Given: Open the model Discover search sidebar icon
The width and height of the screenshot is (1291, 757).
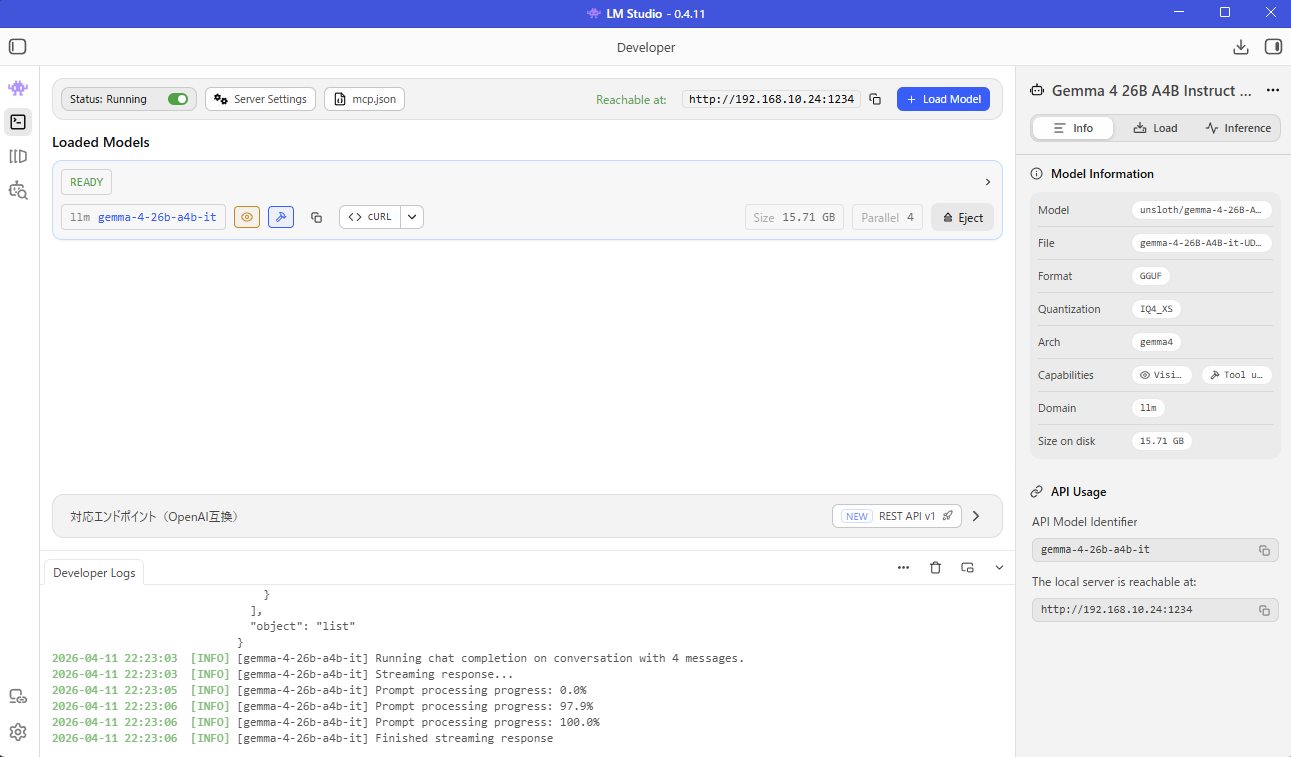Looking at the screenshot, I should click(18, 190).
